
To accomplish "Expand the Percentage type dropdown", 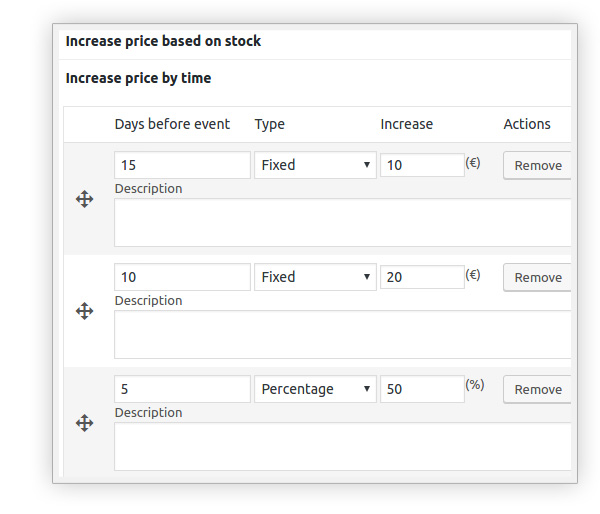I will [315, 389].
